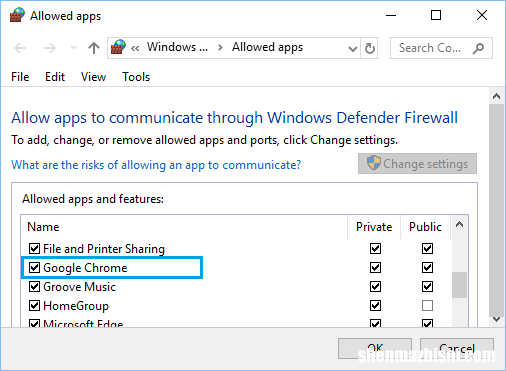Open the Edit menu
506x371 pixels.
[55, 77]
